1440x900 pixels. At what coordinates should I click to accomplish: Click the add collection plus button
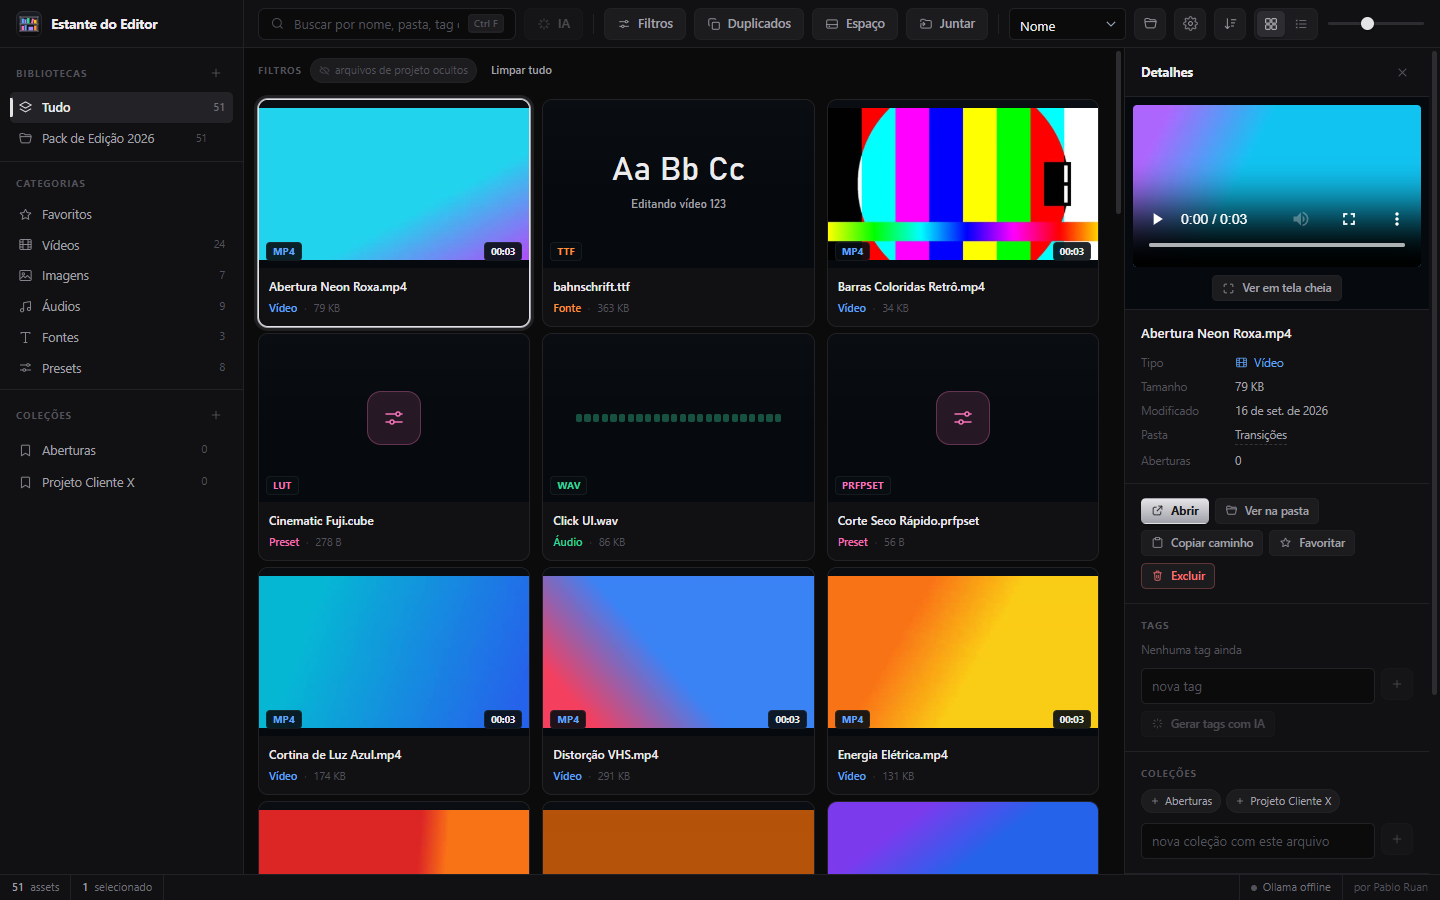[x=1397, y=840]
